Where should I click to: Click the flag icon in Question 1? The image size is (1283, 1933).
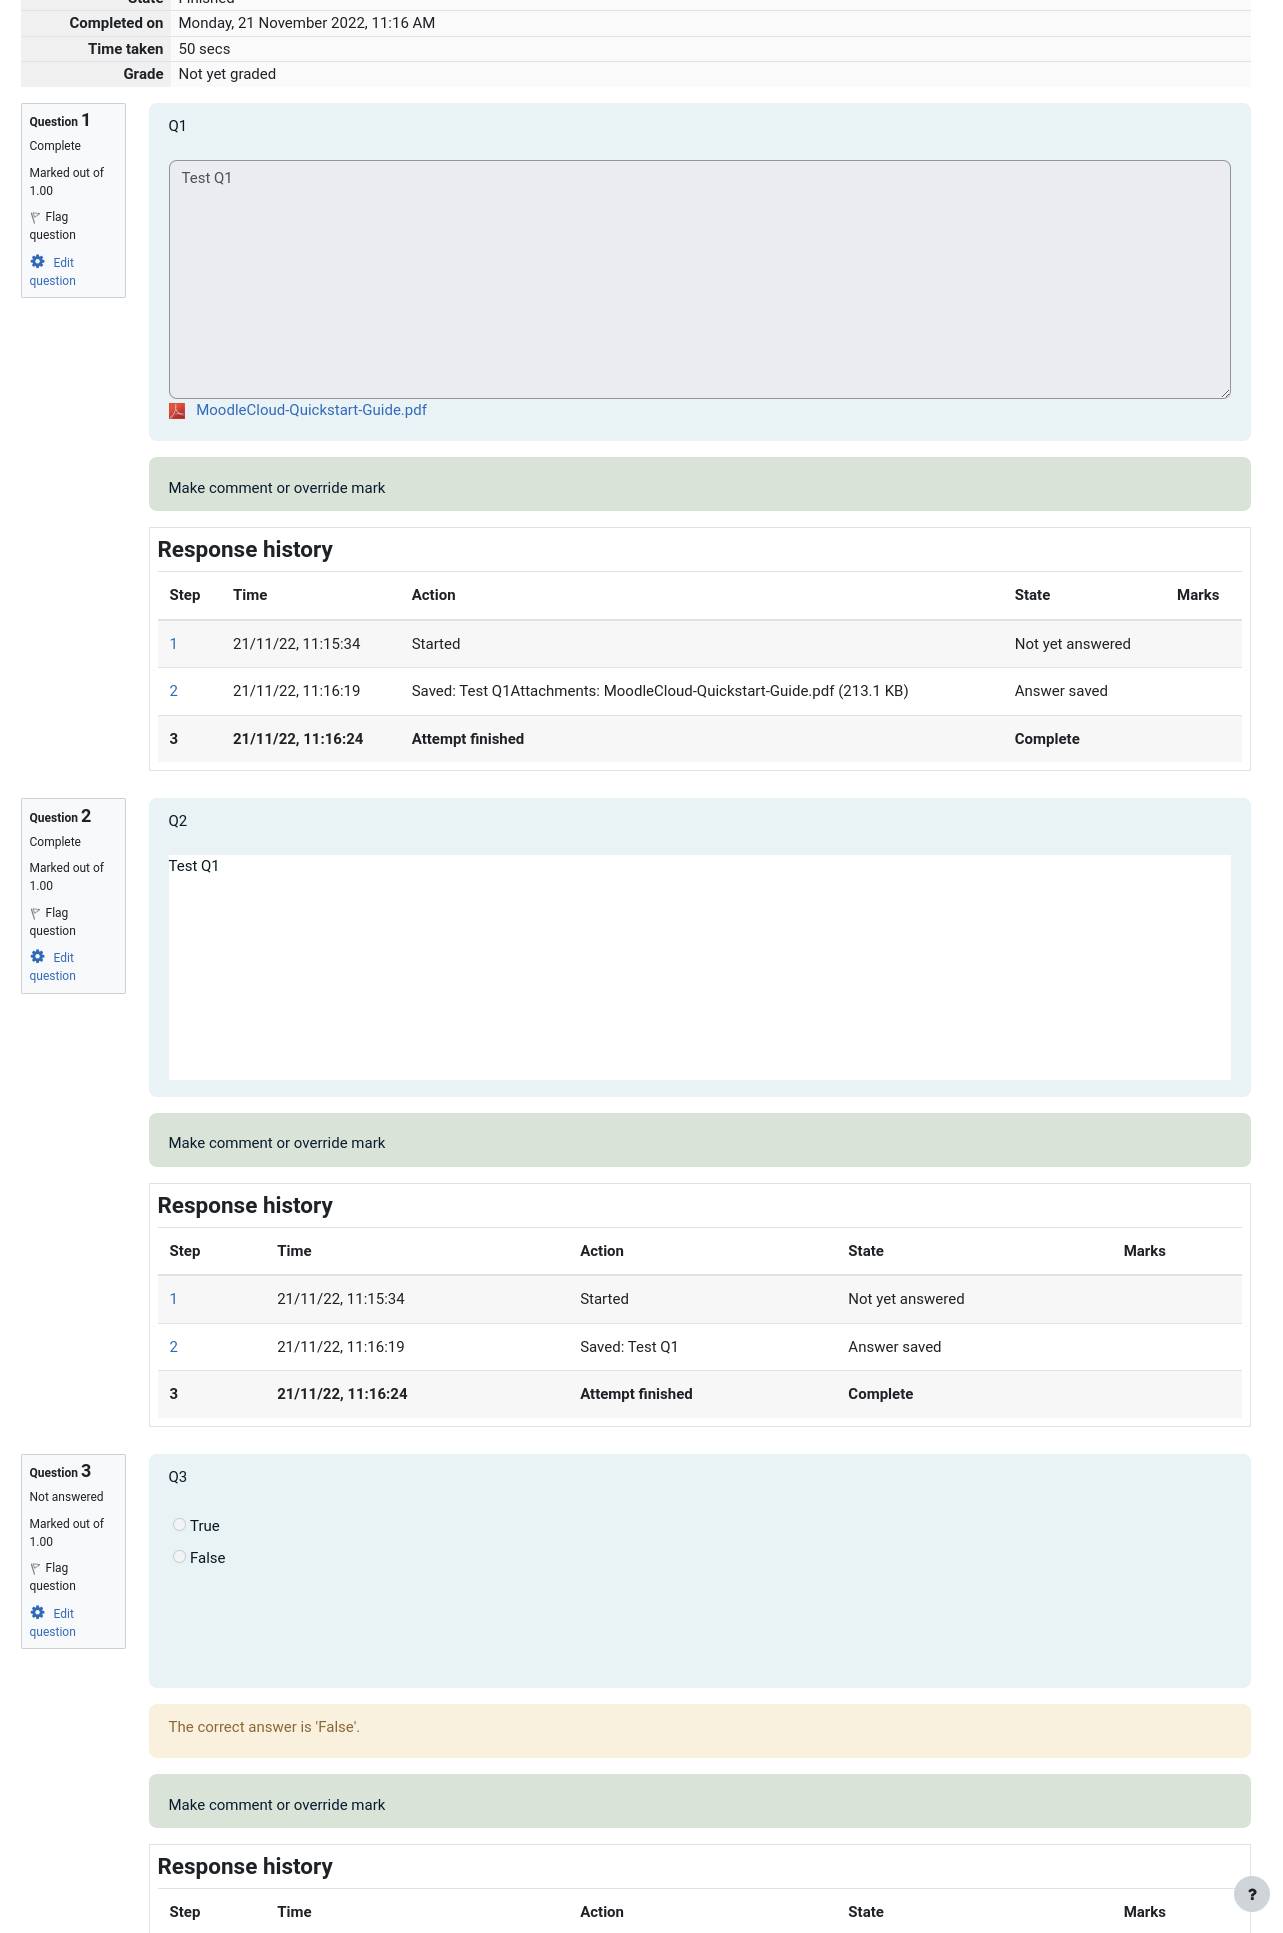35,217
